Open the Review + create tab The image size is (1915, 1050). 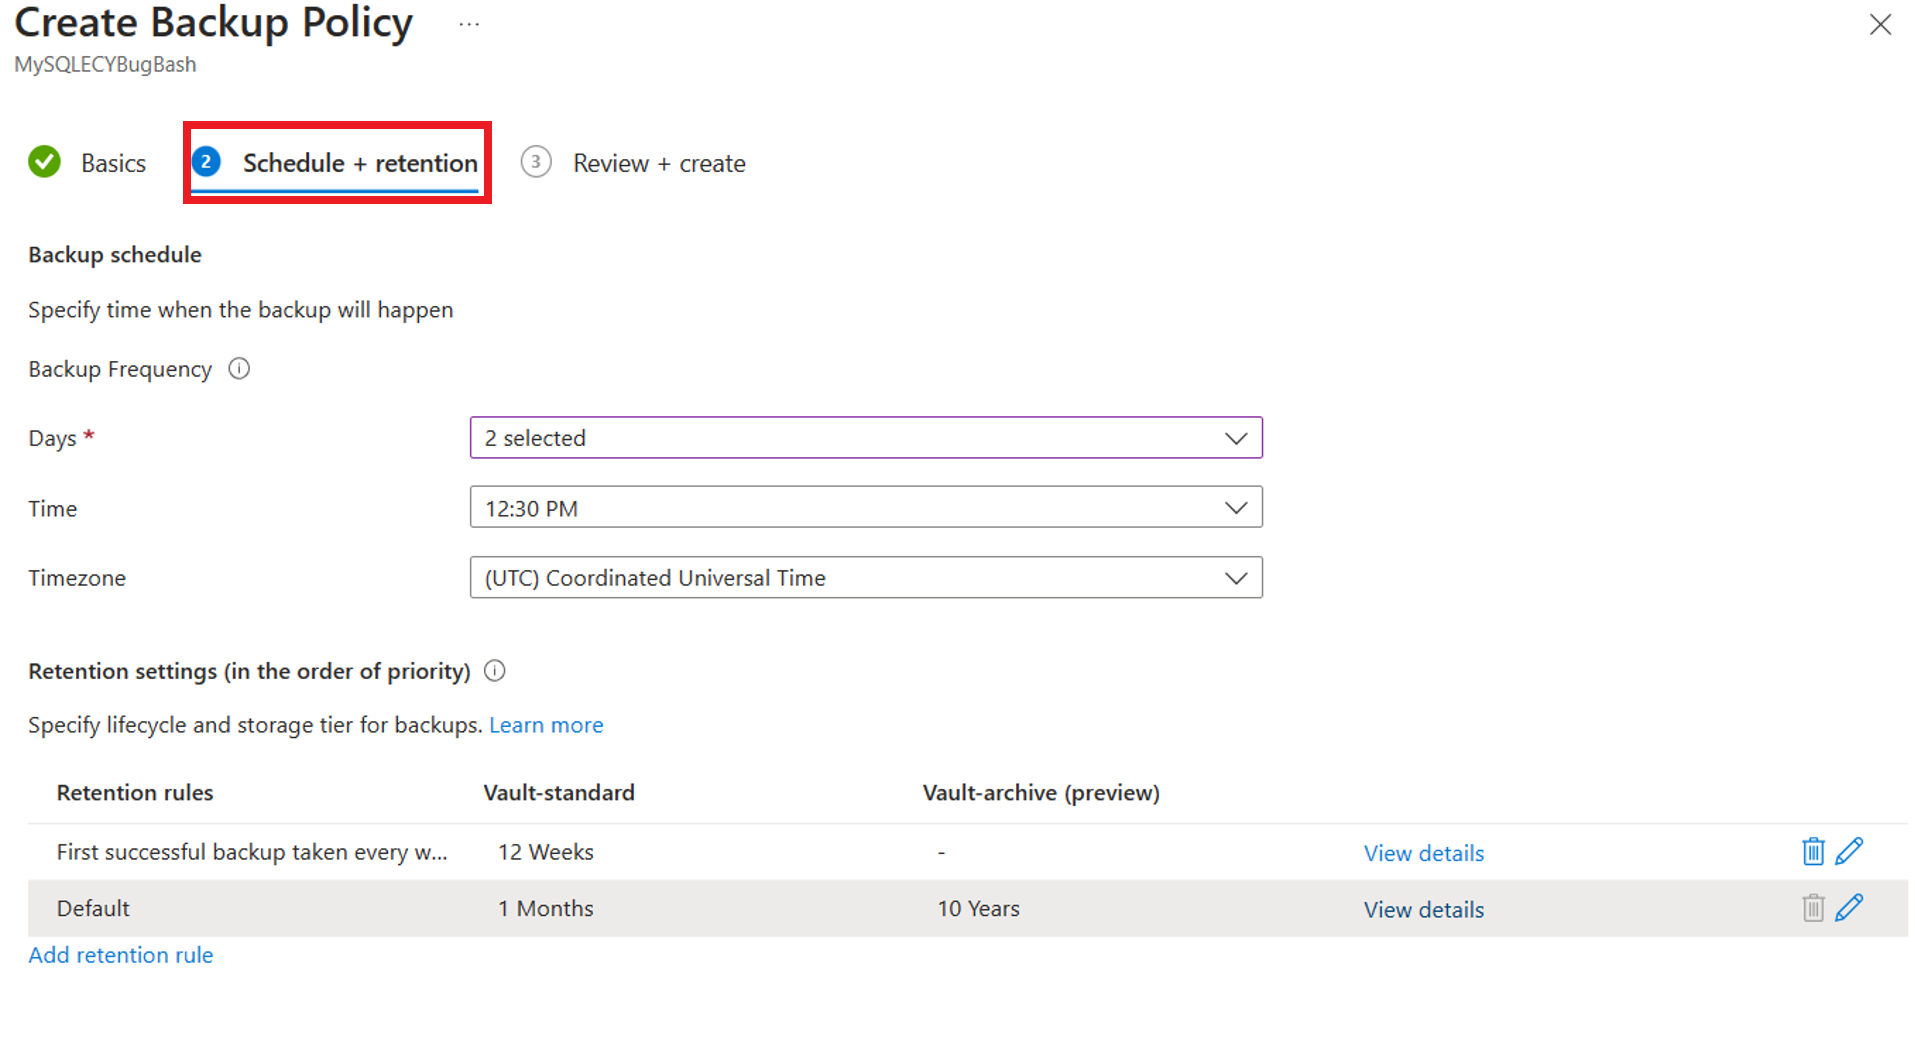659,163
